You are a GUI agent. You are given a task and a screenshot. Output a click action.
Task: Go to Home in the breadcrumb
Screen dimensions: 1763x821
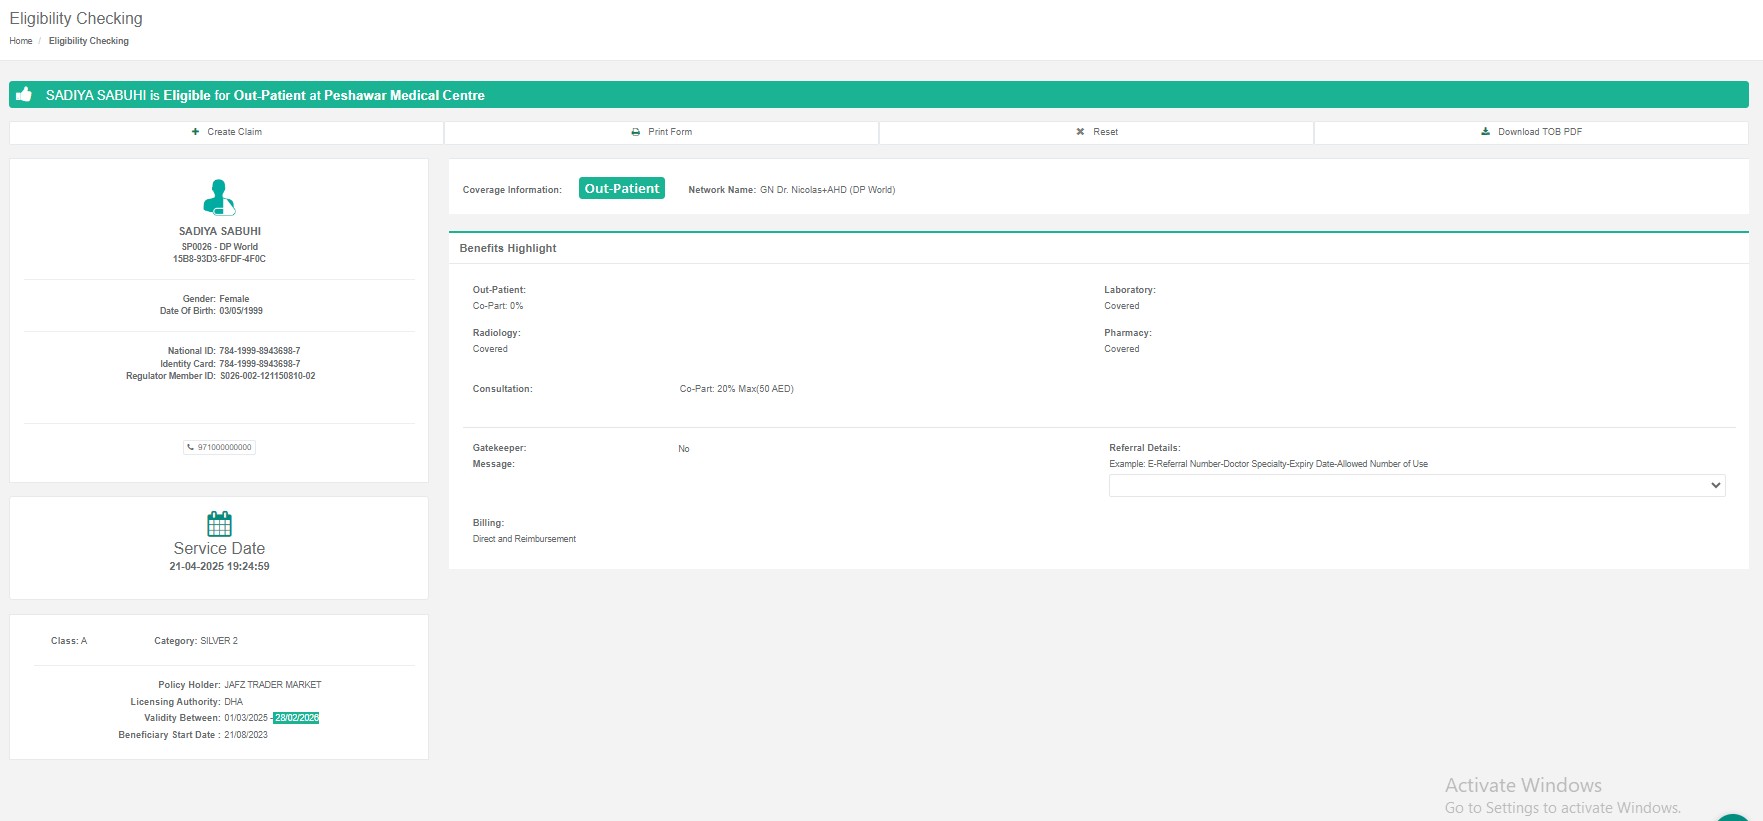click(21, 41)
